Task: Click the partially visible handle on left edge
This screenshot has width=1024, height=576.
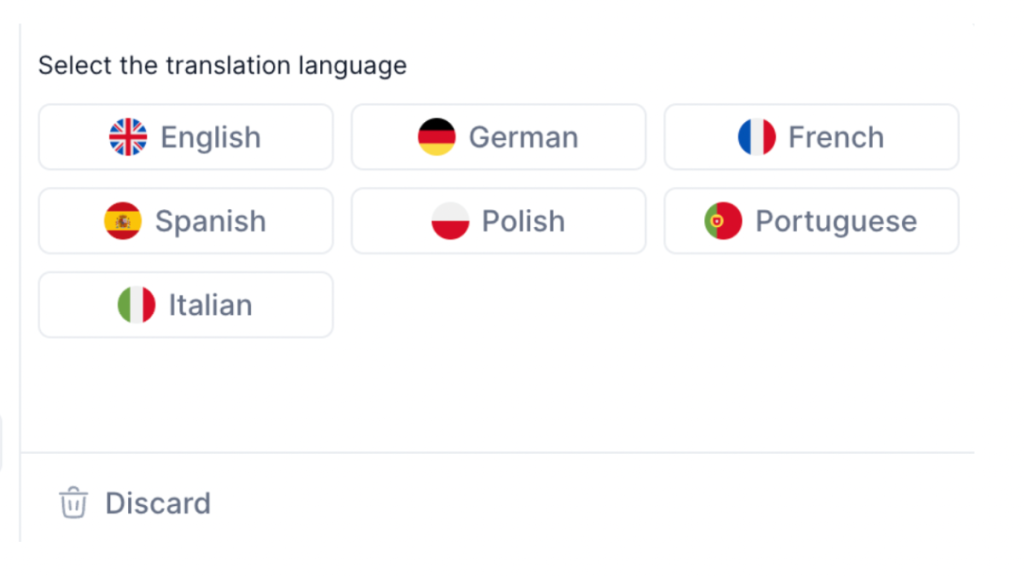Action: (2, 444)
